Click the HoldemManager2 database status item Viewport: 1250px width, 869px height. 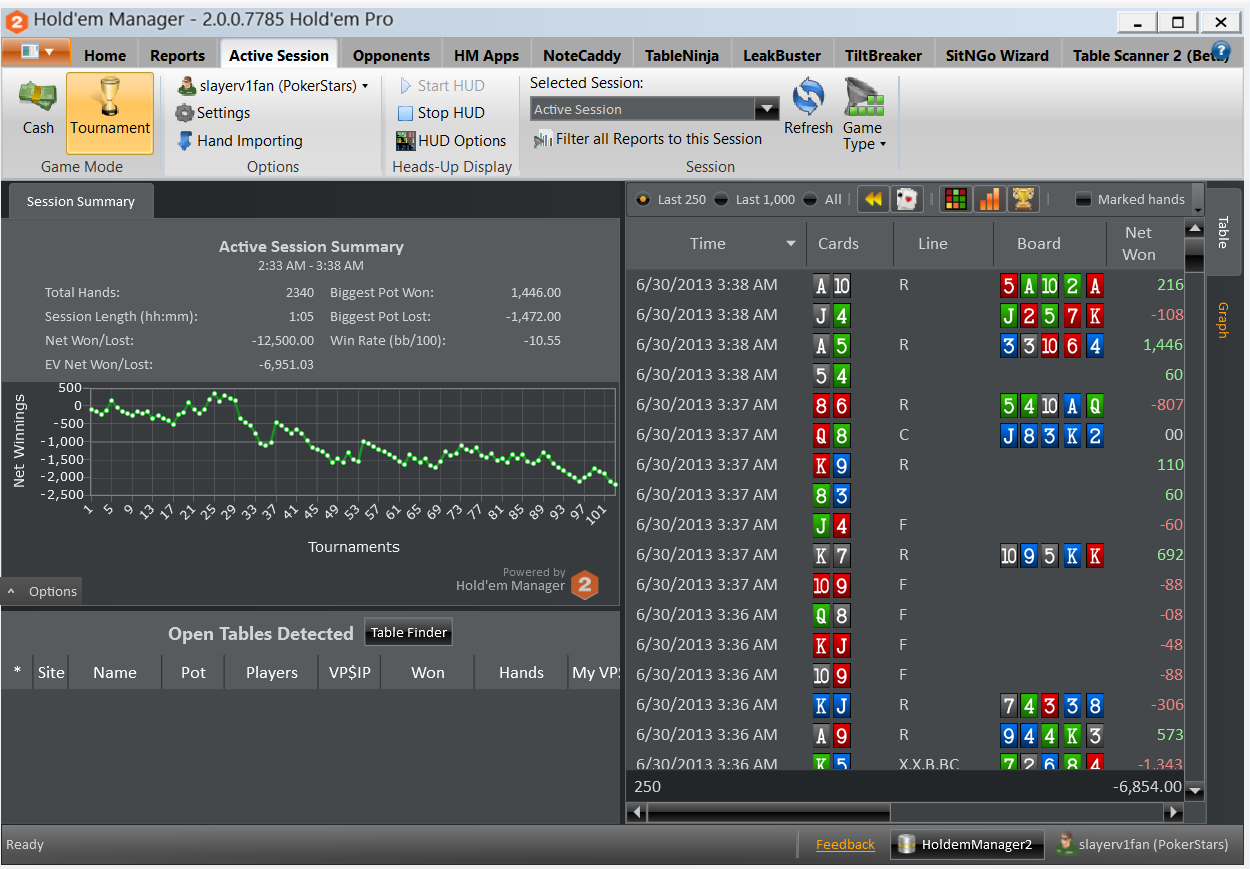coord(967,844)
